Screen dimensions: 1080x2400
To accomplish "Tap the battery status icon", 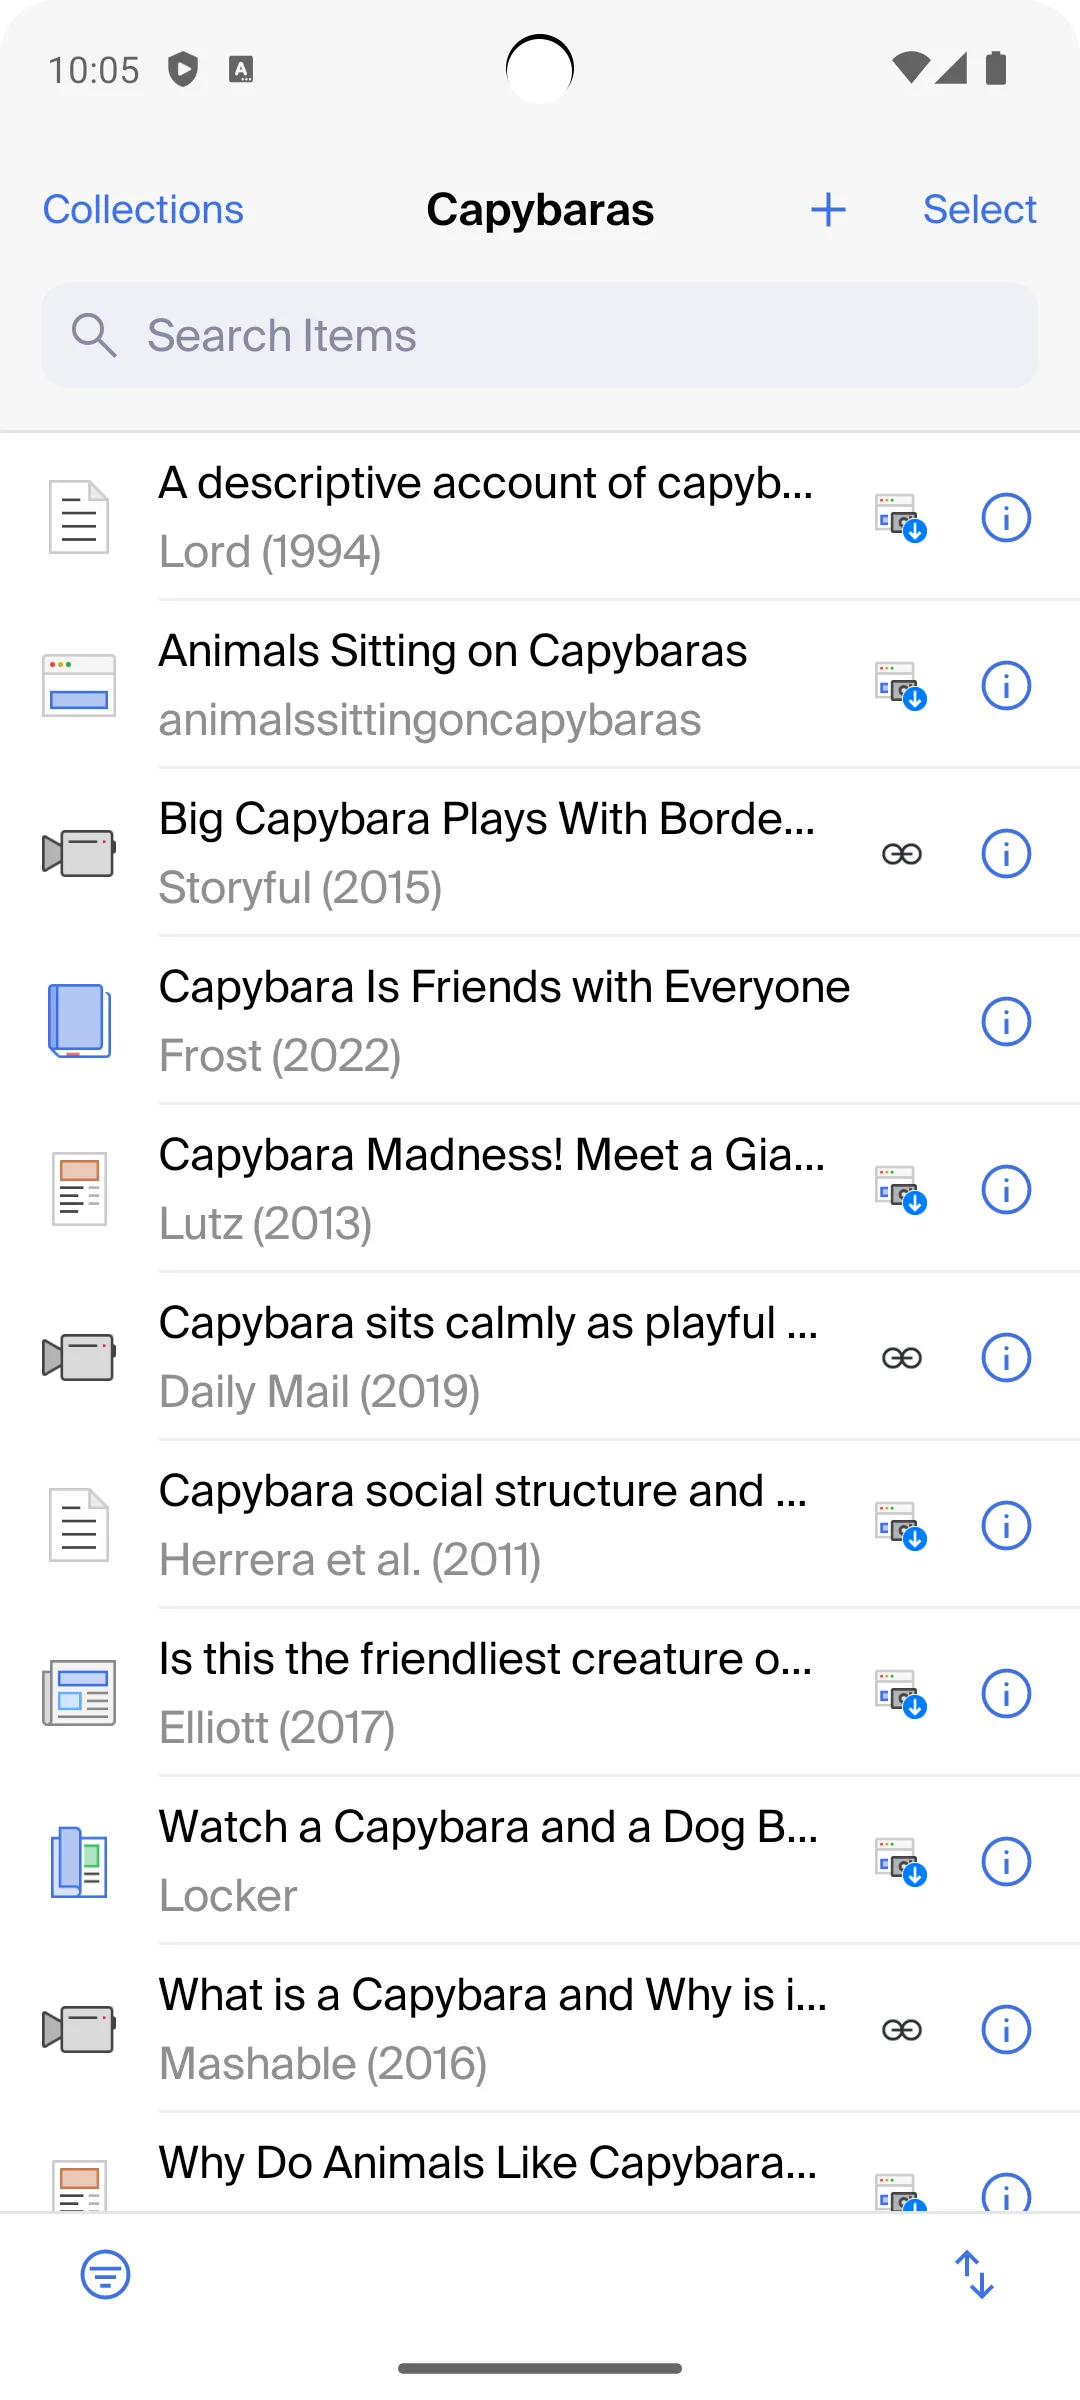I will [996, 68].
